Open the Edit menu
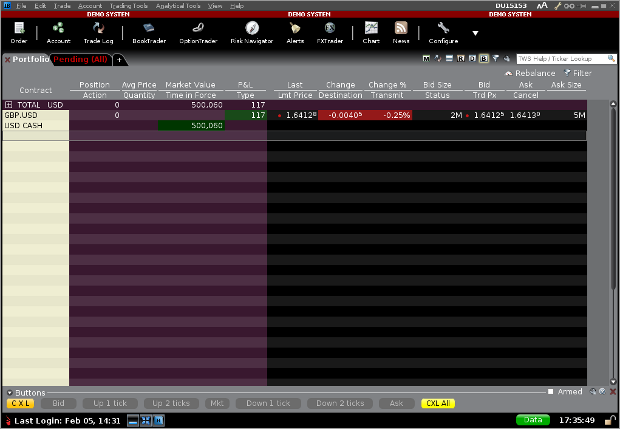620x429 pixels. click(x=40, y=6)
